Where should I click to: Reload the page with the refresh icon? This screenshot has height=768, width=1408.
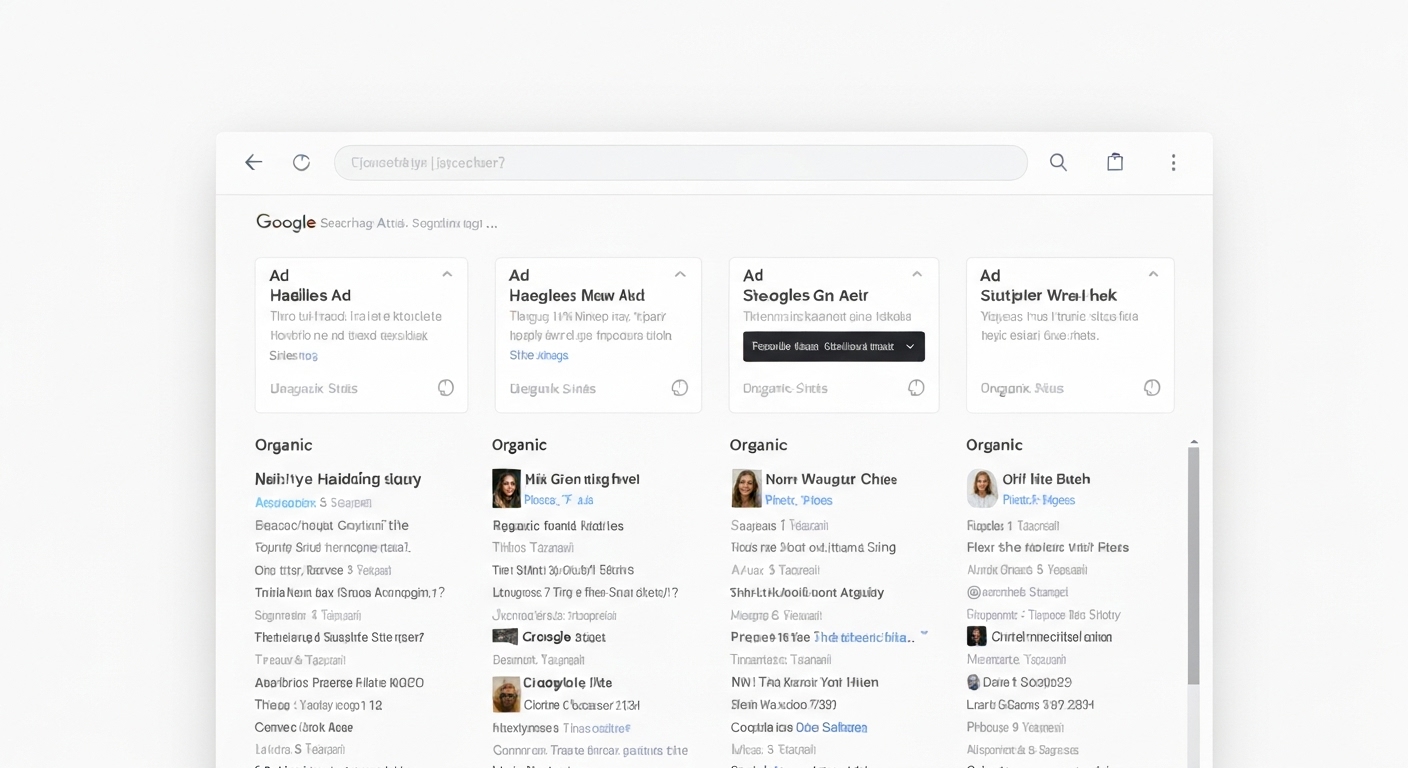point(301,162)
